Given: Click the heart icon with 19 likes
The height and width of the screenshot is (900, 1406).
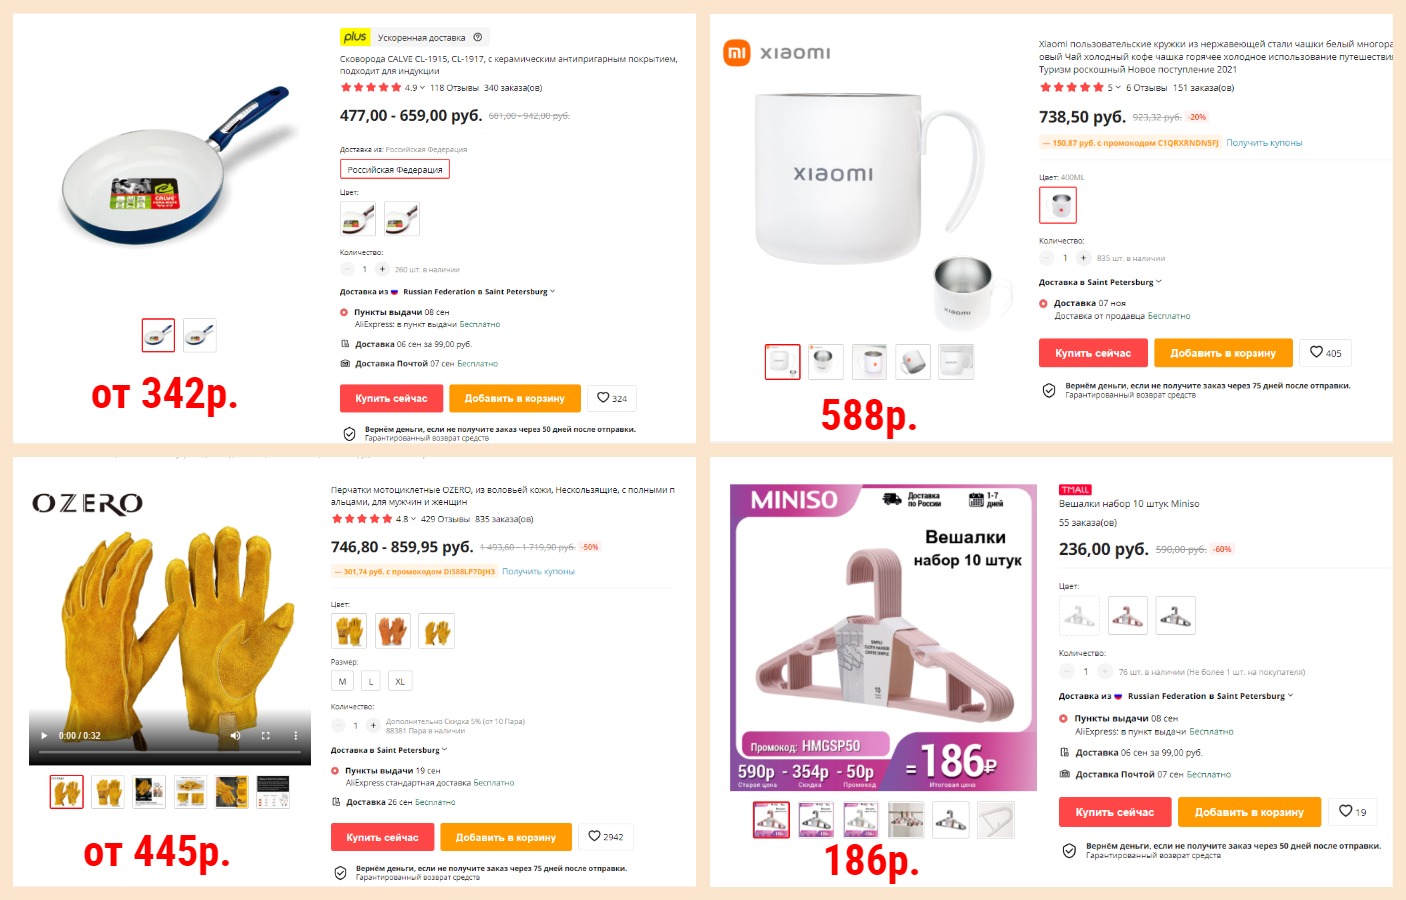Looking at the screenshot, I should tap(1352, 811).
